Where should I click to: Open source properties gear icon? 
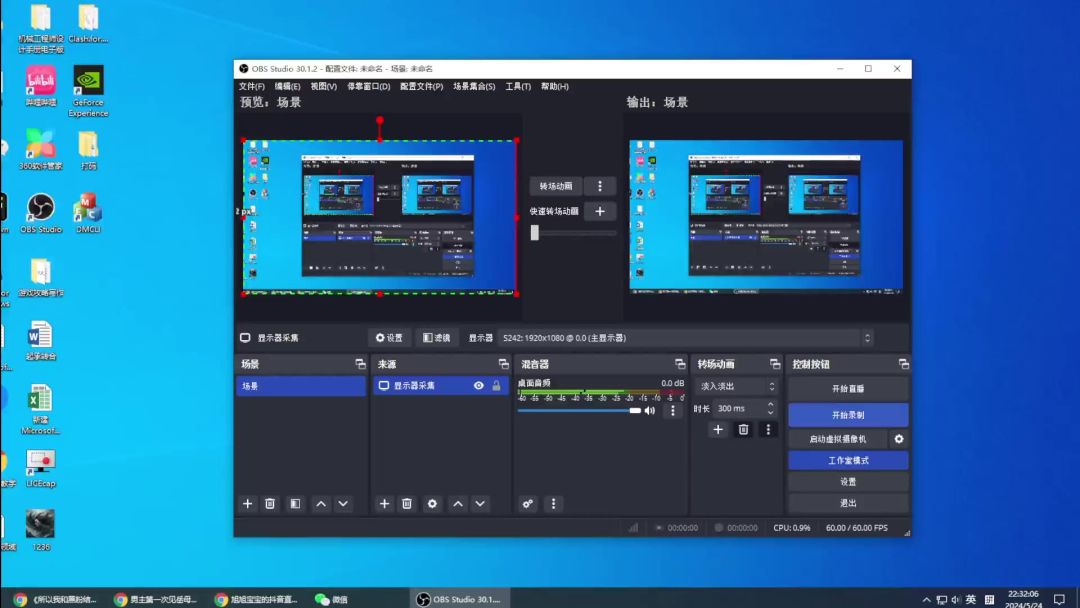pos(432,504)
